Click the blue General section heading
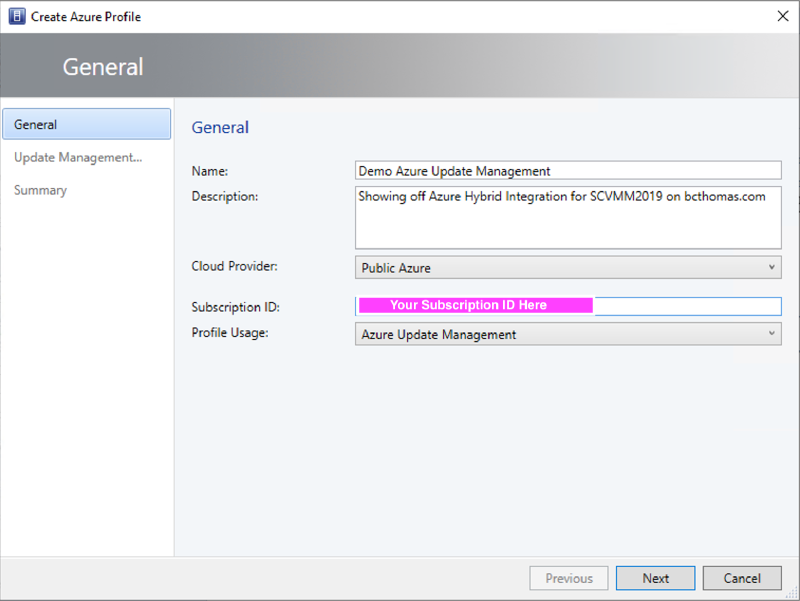The width and height of the screenshot is (800, 601). click(220, 127)
